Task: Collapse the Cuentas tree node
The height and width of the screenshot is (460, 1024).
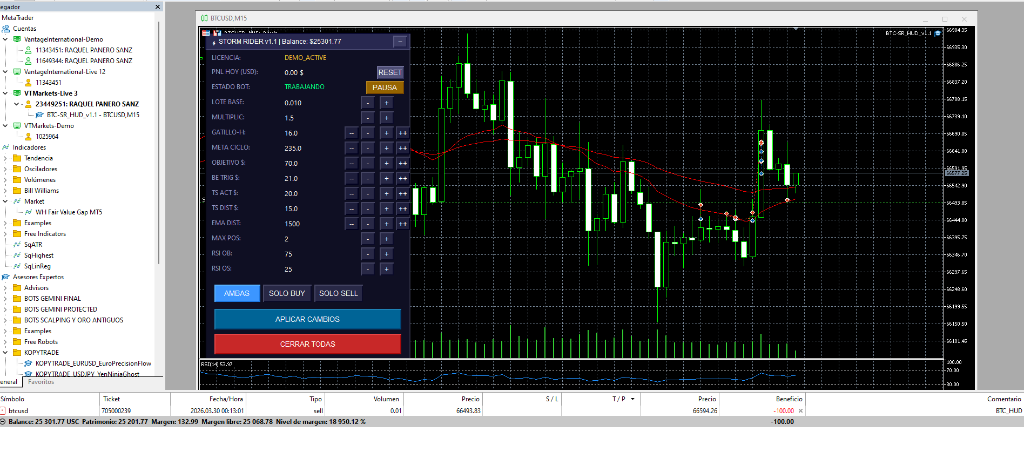Action: click(5, 28)
